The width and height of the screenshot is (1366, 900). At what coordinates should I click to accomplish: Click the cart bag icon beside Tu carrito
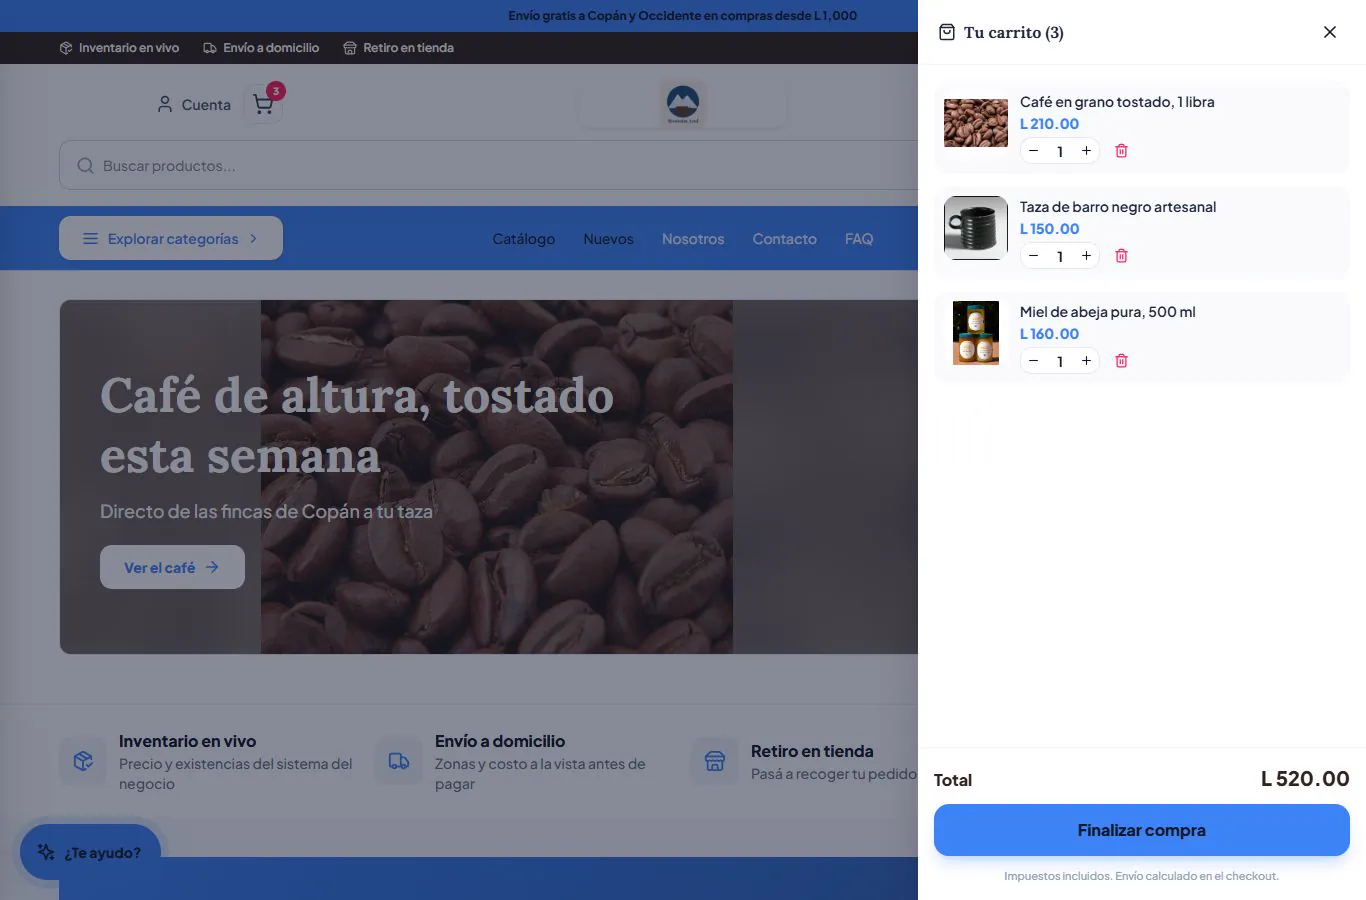(947, 32)
